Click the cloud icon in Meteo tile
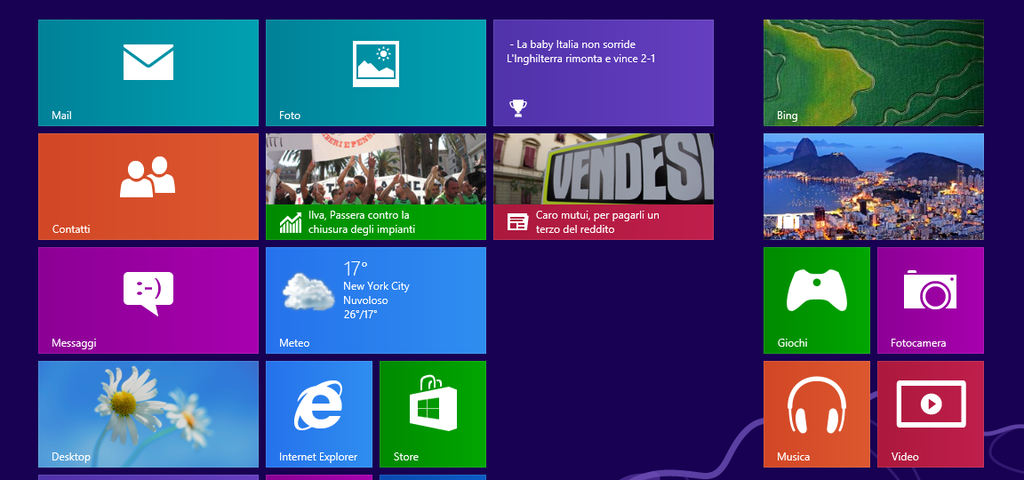1024x480 pixels. (x=308, y=291)
